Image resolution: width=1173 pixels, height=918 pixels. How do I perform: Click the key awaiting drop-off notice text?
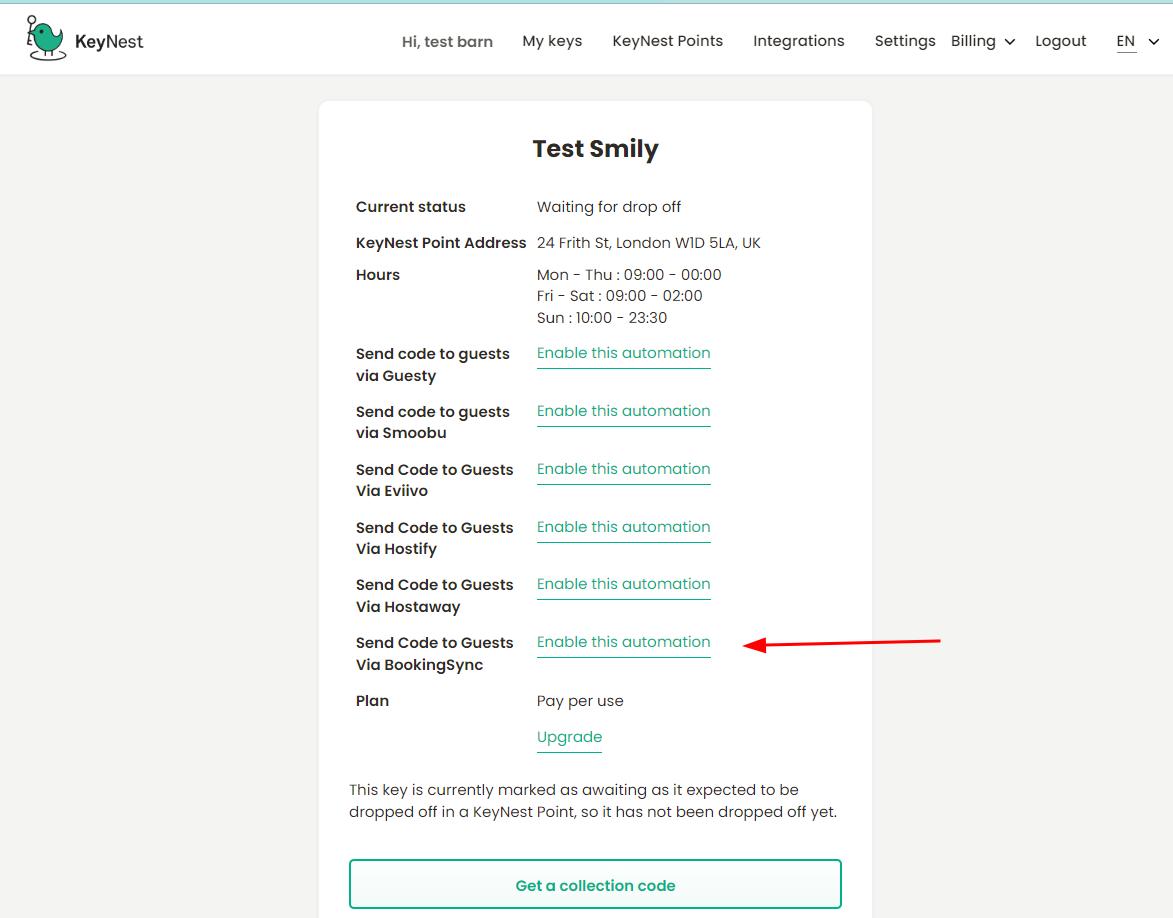(592, 801)
